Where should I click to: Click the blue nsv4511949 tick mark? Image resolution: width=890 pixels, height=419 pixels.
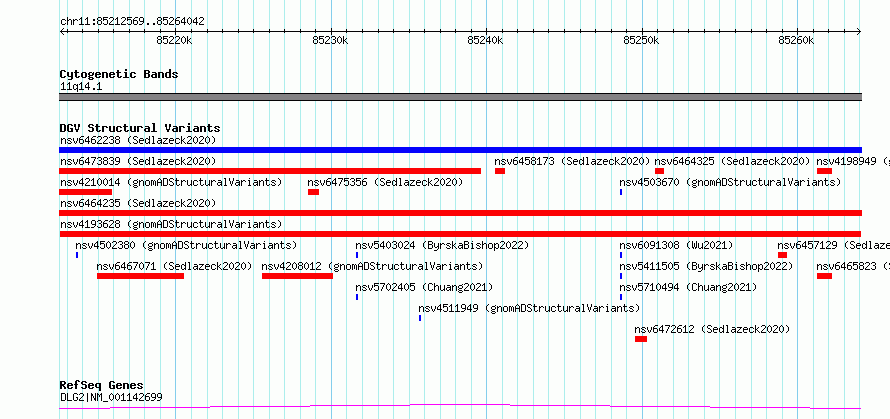(x=420, y=319)
